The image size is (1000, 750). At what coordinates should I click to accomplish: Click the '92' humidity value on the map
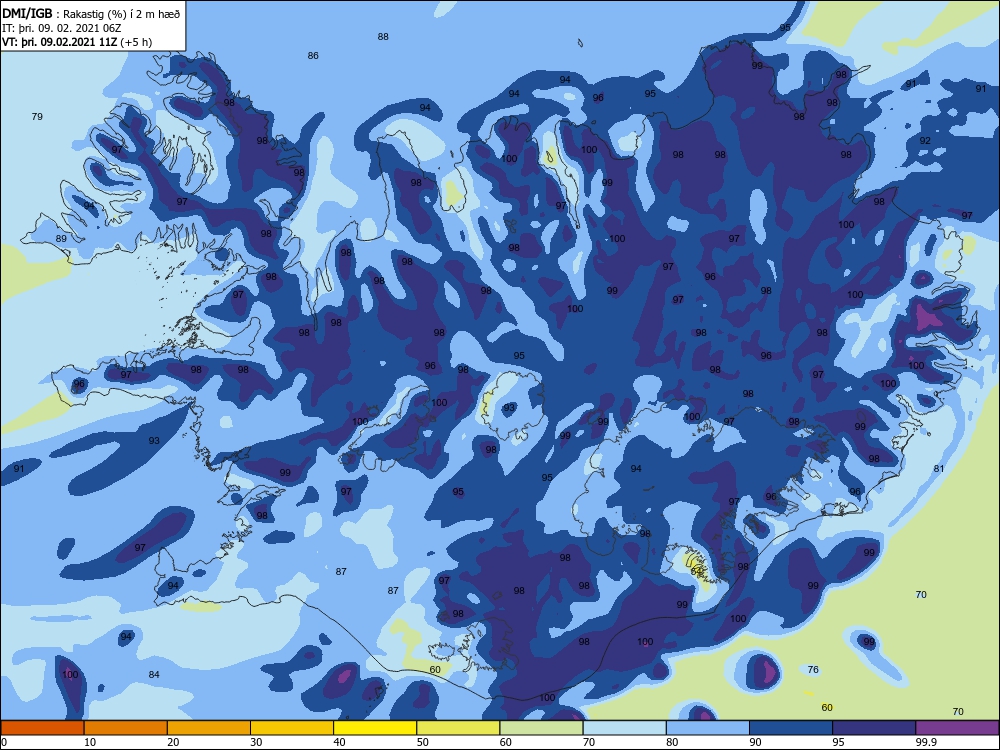(x=925, y=141)
